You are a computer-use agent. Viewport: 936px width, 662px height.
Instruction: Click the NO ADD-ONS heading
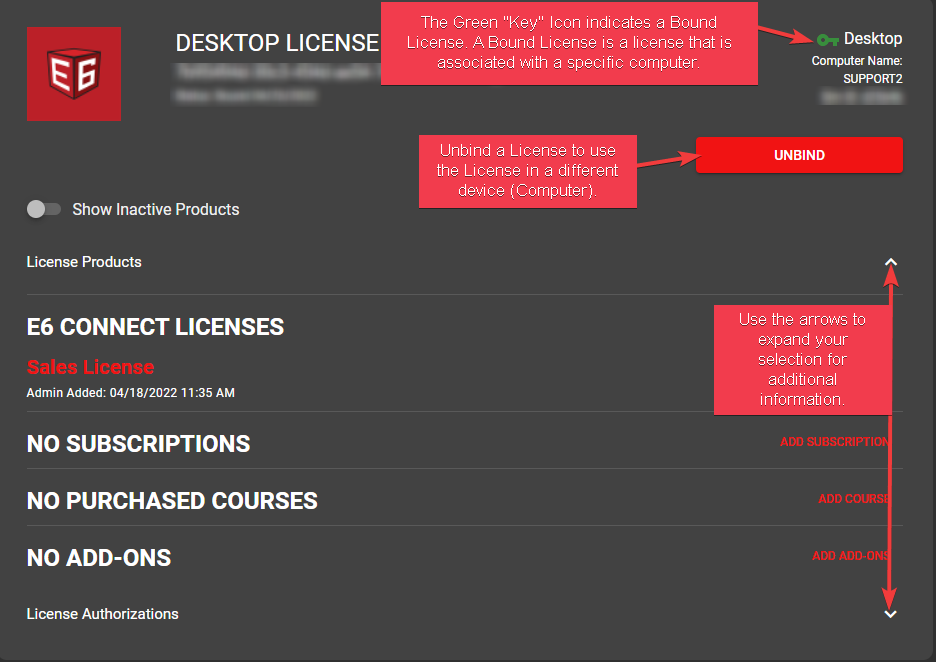[x=99, y=558]
